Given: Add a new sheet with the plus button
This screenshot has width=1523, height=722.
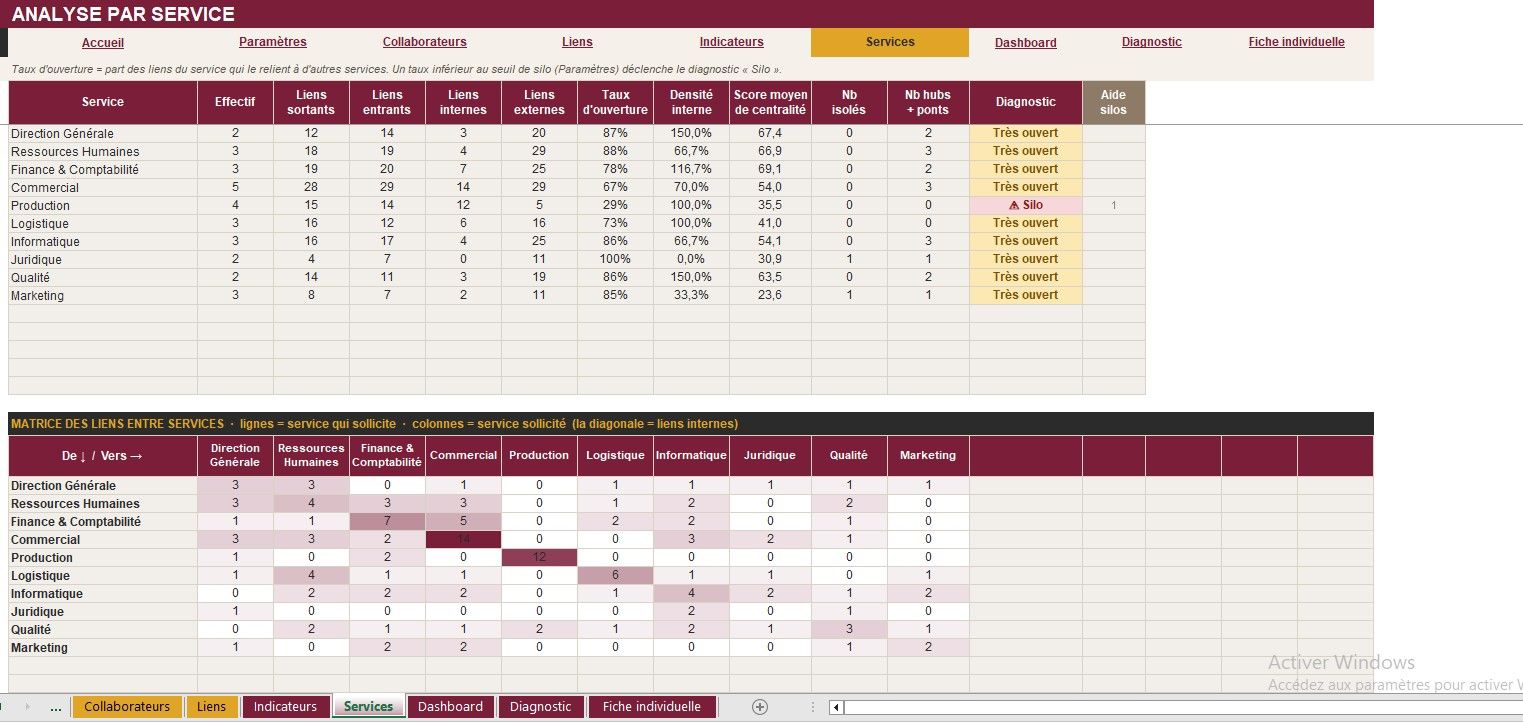Looking at the screenshot, I should pos(759,707).
